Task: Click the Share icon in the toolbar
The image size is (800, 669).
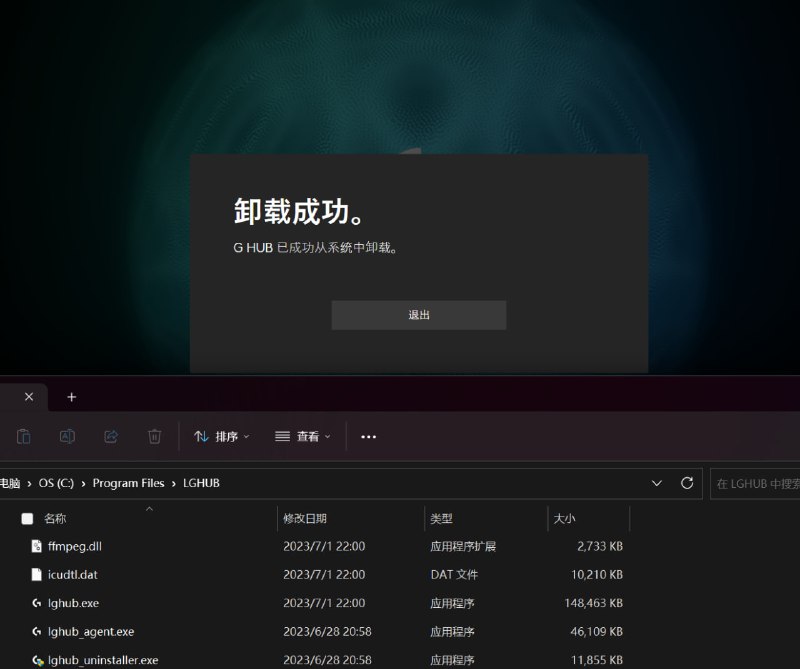Action: tap(111, 437)
